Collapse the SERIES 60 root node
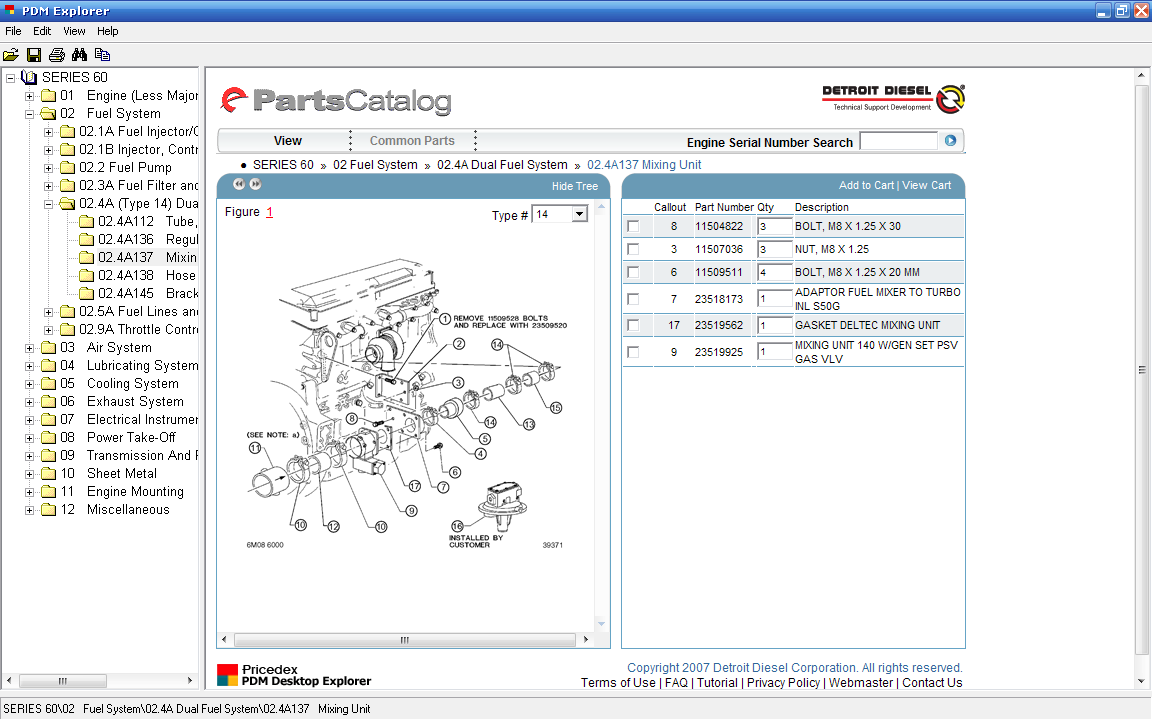 (11, 77)
